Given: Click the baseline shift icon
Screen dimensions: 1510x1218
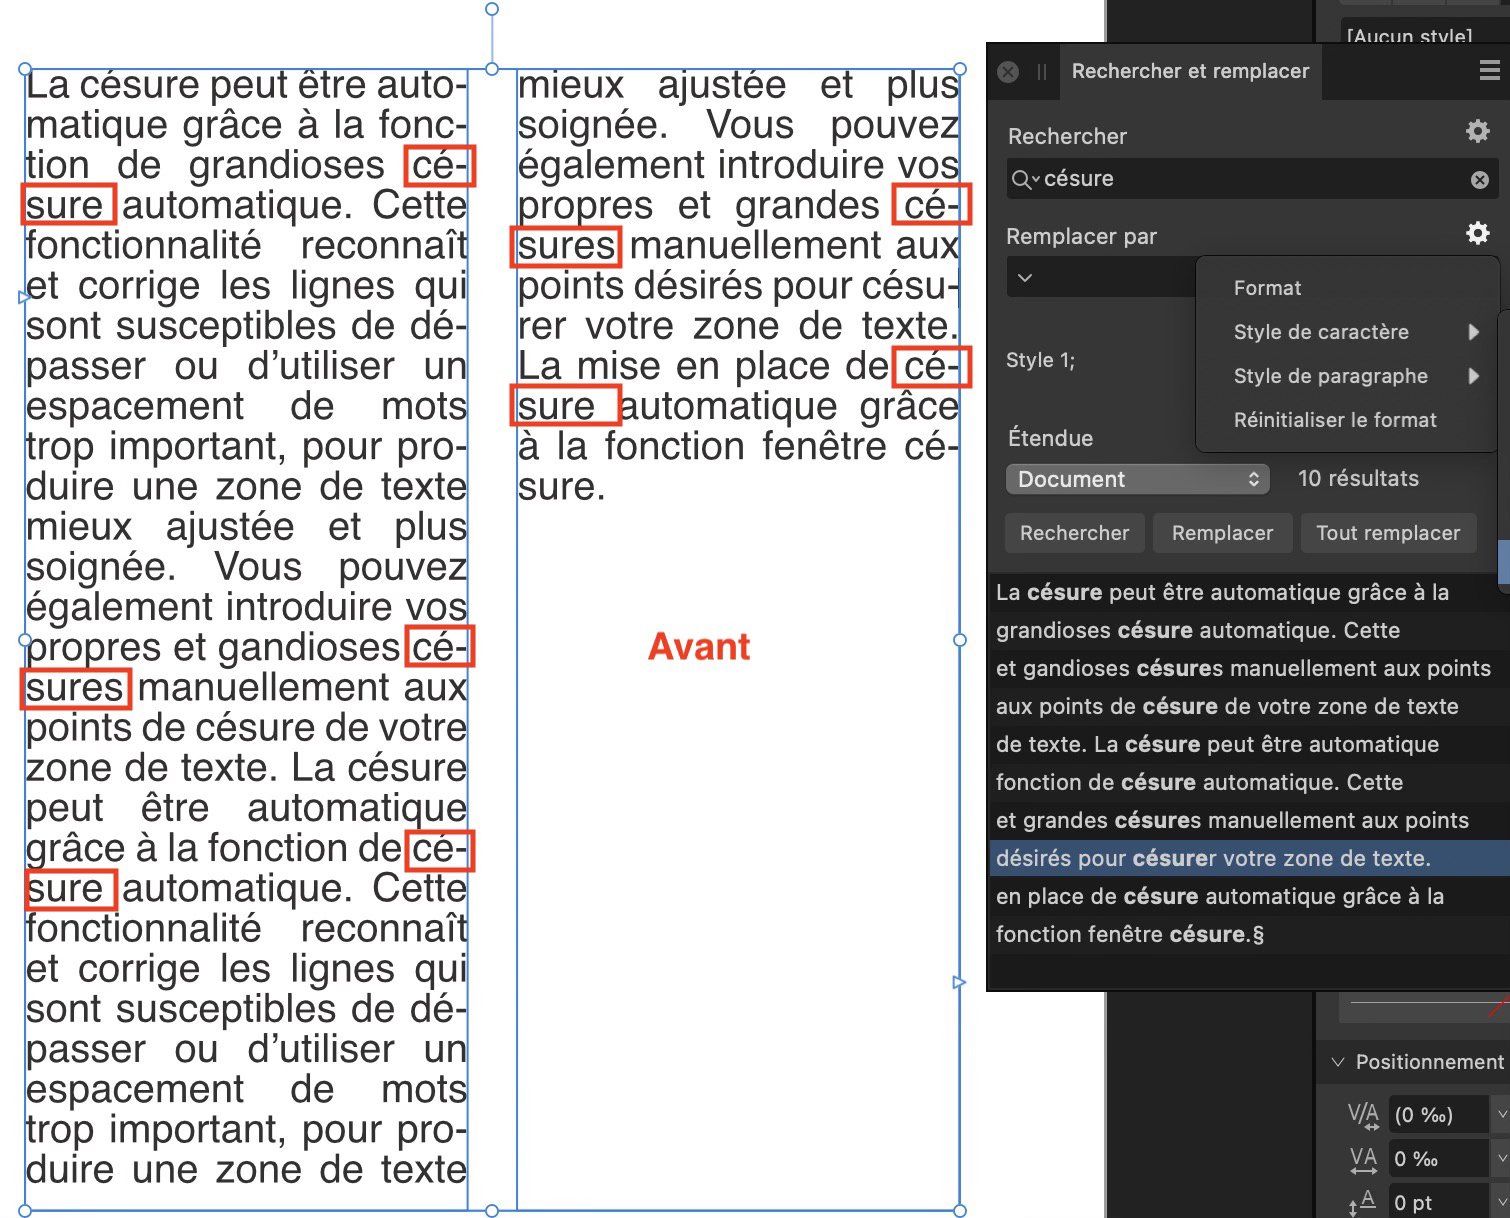Looking at the screenshot, I should tap(1363, 1202).
